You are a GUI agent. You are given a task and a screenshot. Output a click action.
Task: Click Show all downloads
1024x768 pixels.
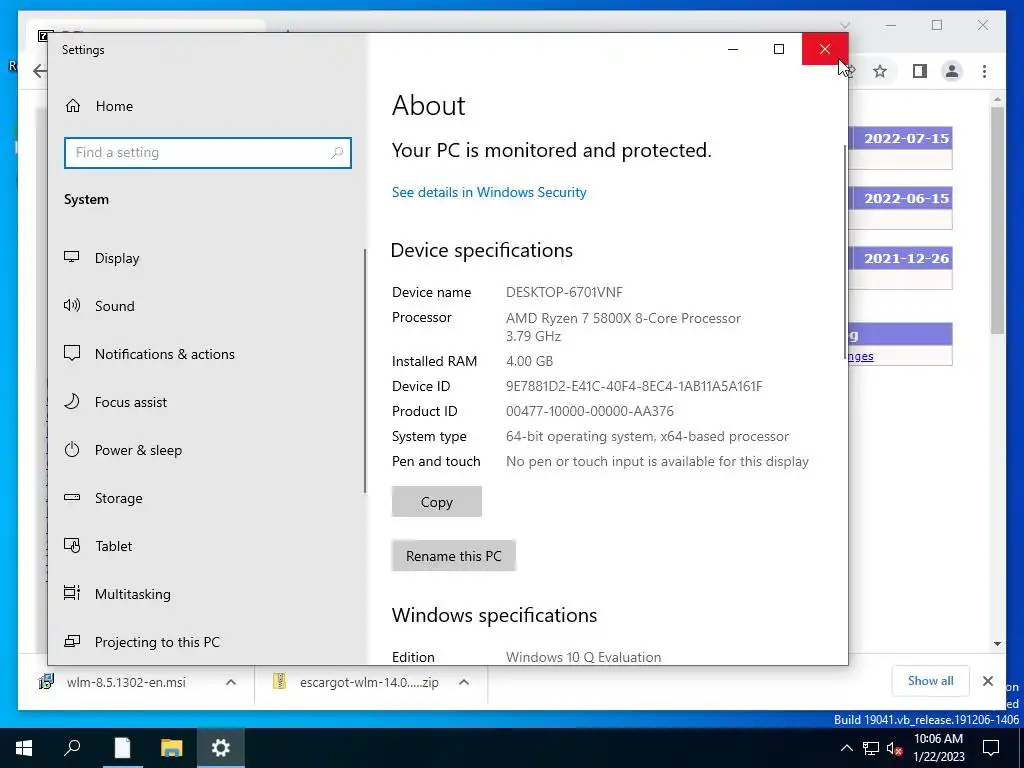pos(931,681)
